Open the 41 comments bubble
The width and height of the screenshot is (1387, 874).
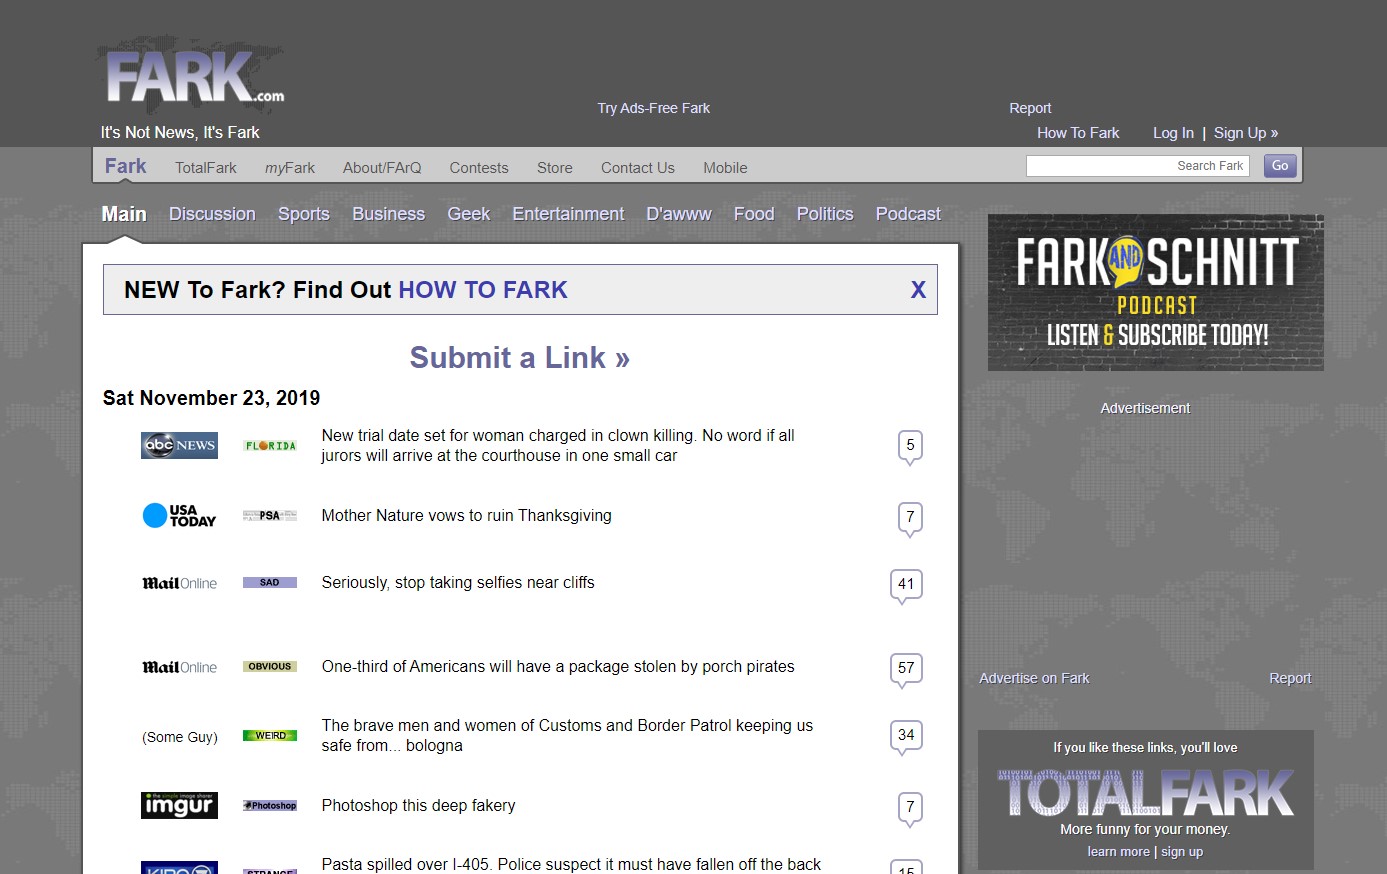coord(906,586)
